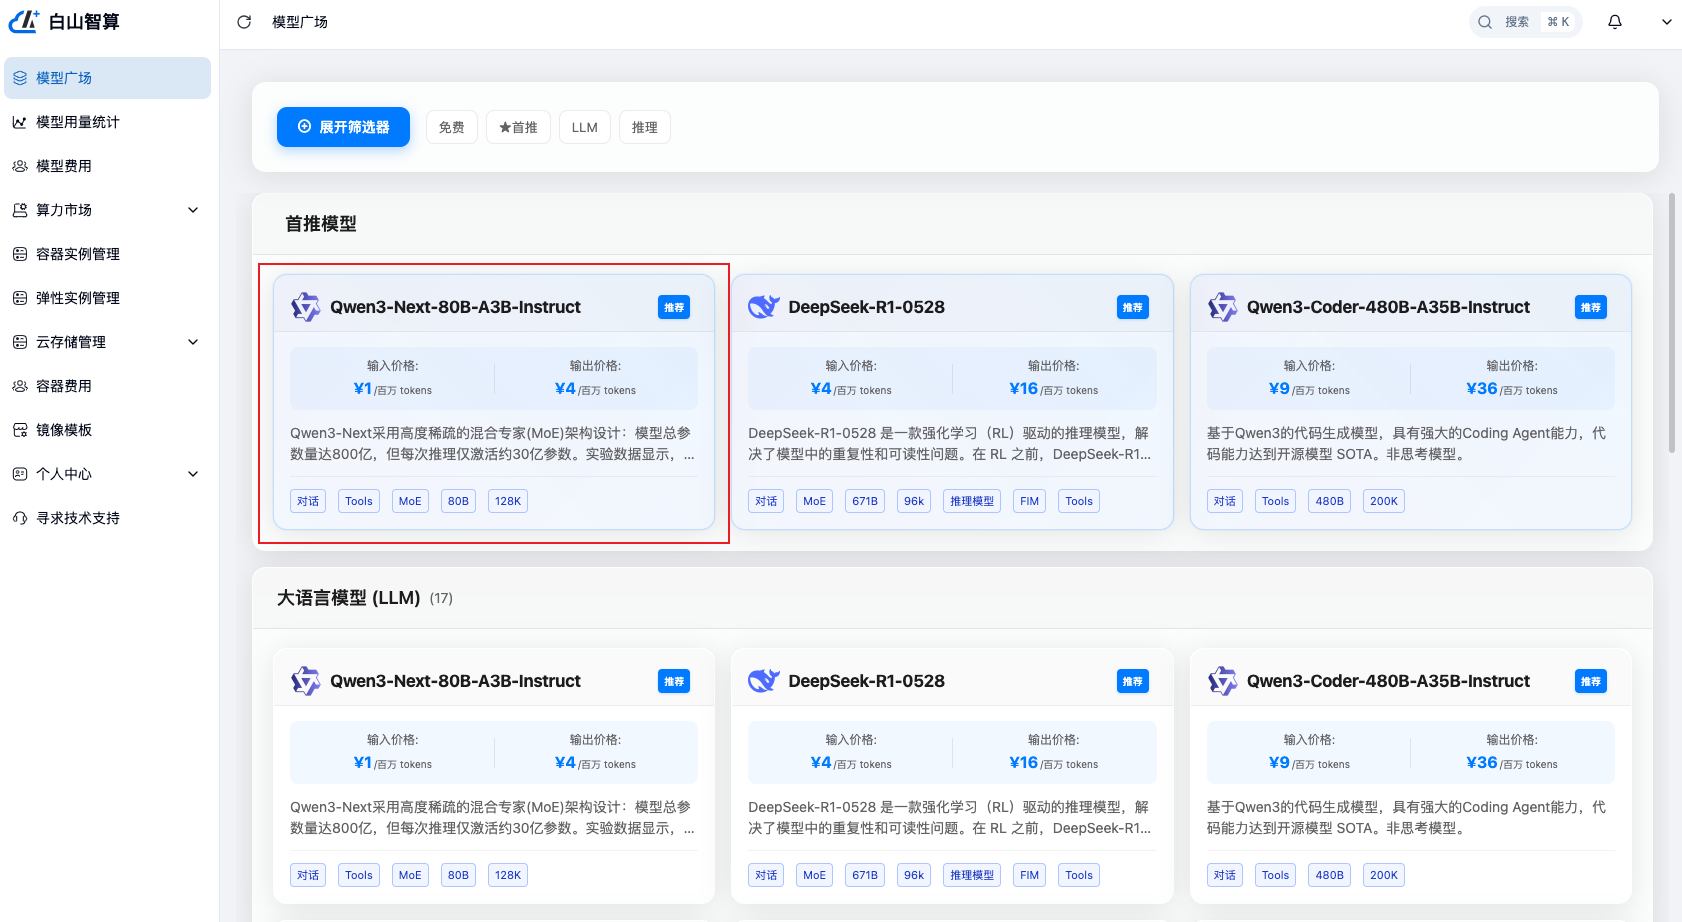The image size is (1682, 922).
Task: Click the 白山智算 logo icon
Action: point(24,21)
